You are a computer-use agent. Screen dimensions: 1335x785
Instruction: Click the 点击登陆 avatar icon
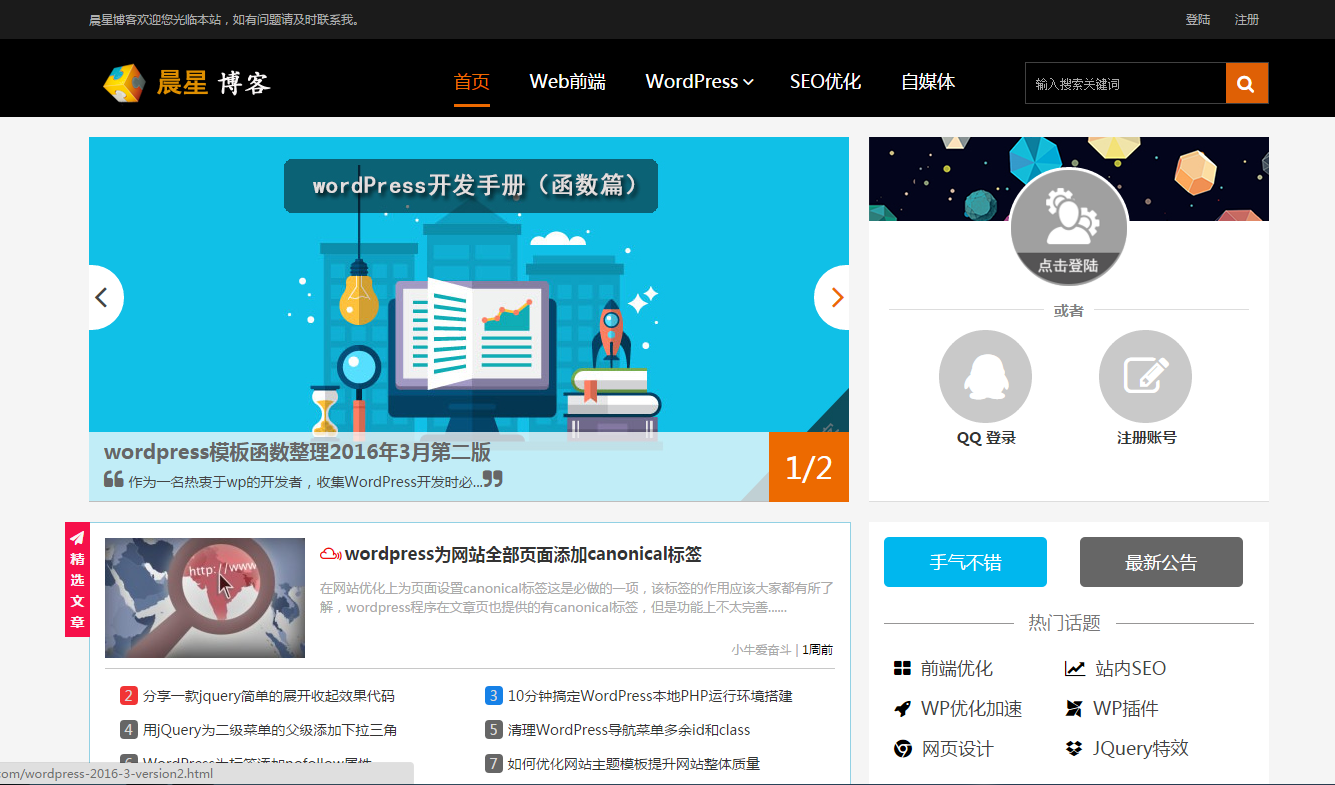pos(1069,227)
